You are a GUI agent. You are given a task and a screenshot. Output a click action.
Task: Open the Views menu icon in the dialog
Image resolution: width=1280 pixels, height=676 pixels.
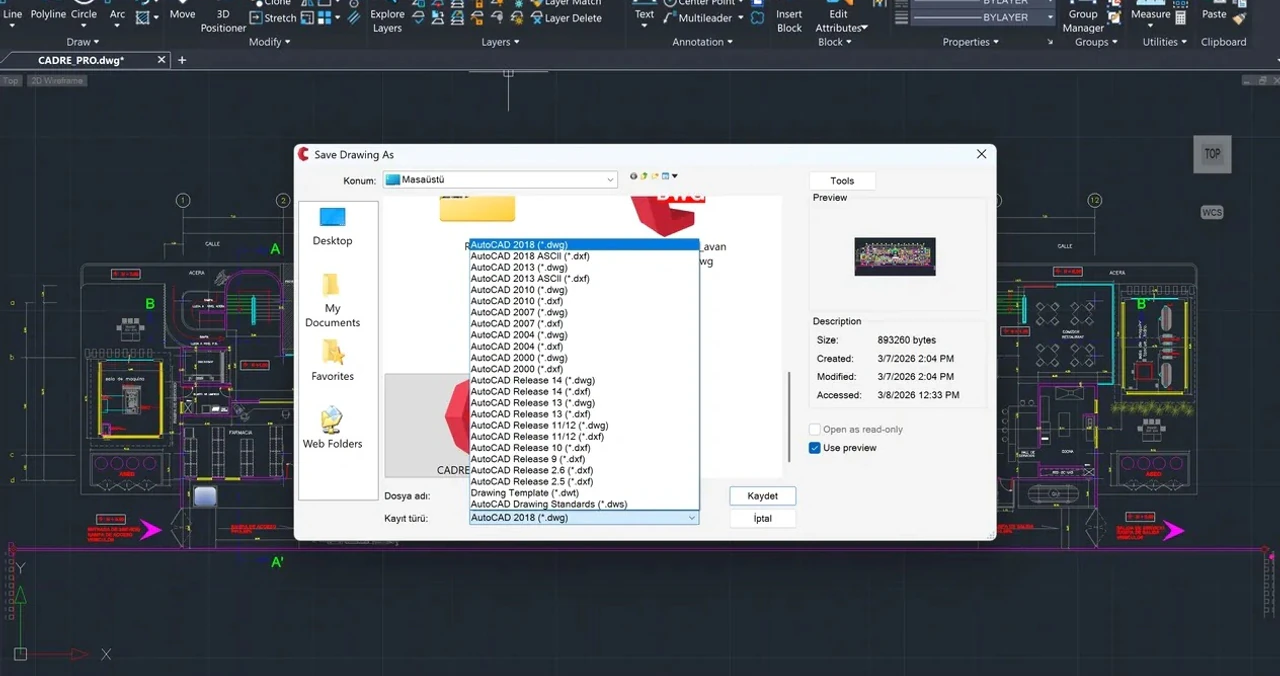[670, 176]
